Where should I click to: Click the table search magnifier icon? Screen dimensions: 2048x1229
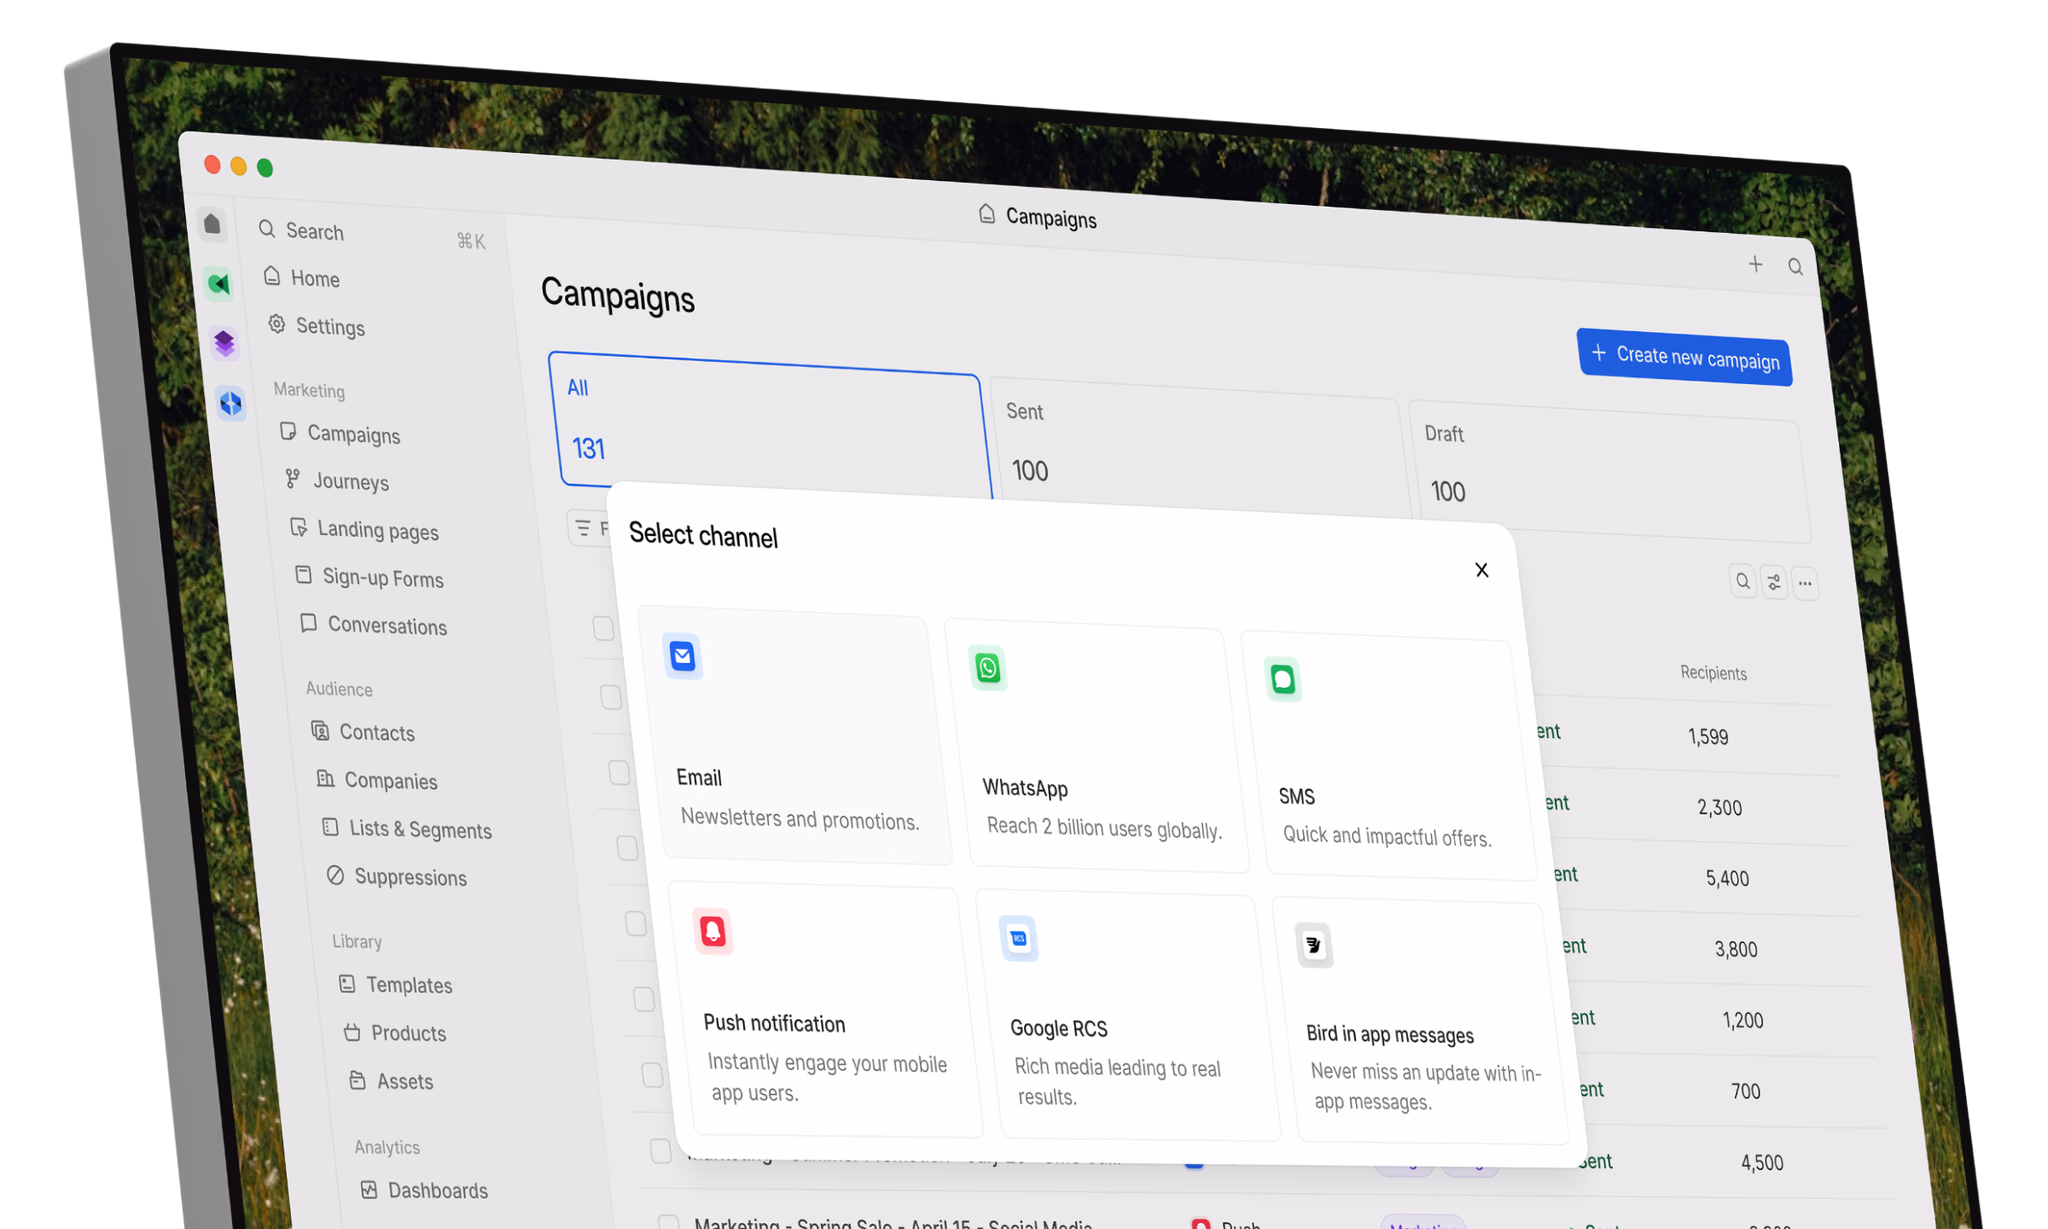click(1742, 580)
